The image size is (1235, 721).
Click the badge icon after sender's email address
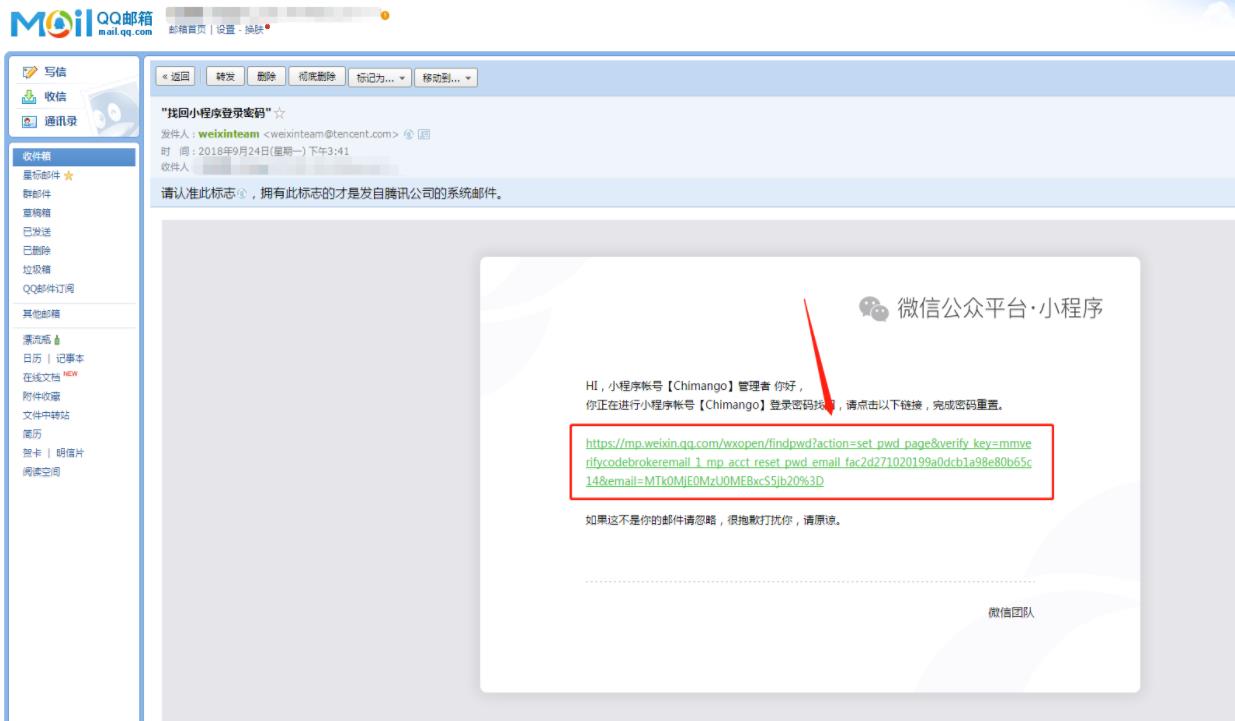point(407,136)
